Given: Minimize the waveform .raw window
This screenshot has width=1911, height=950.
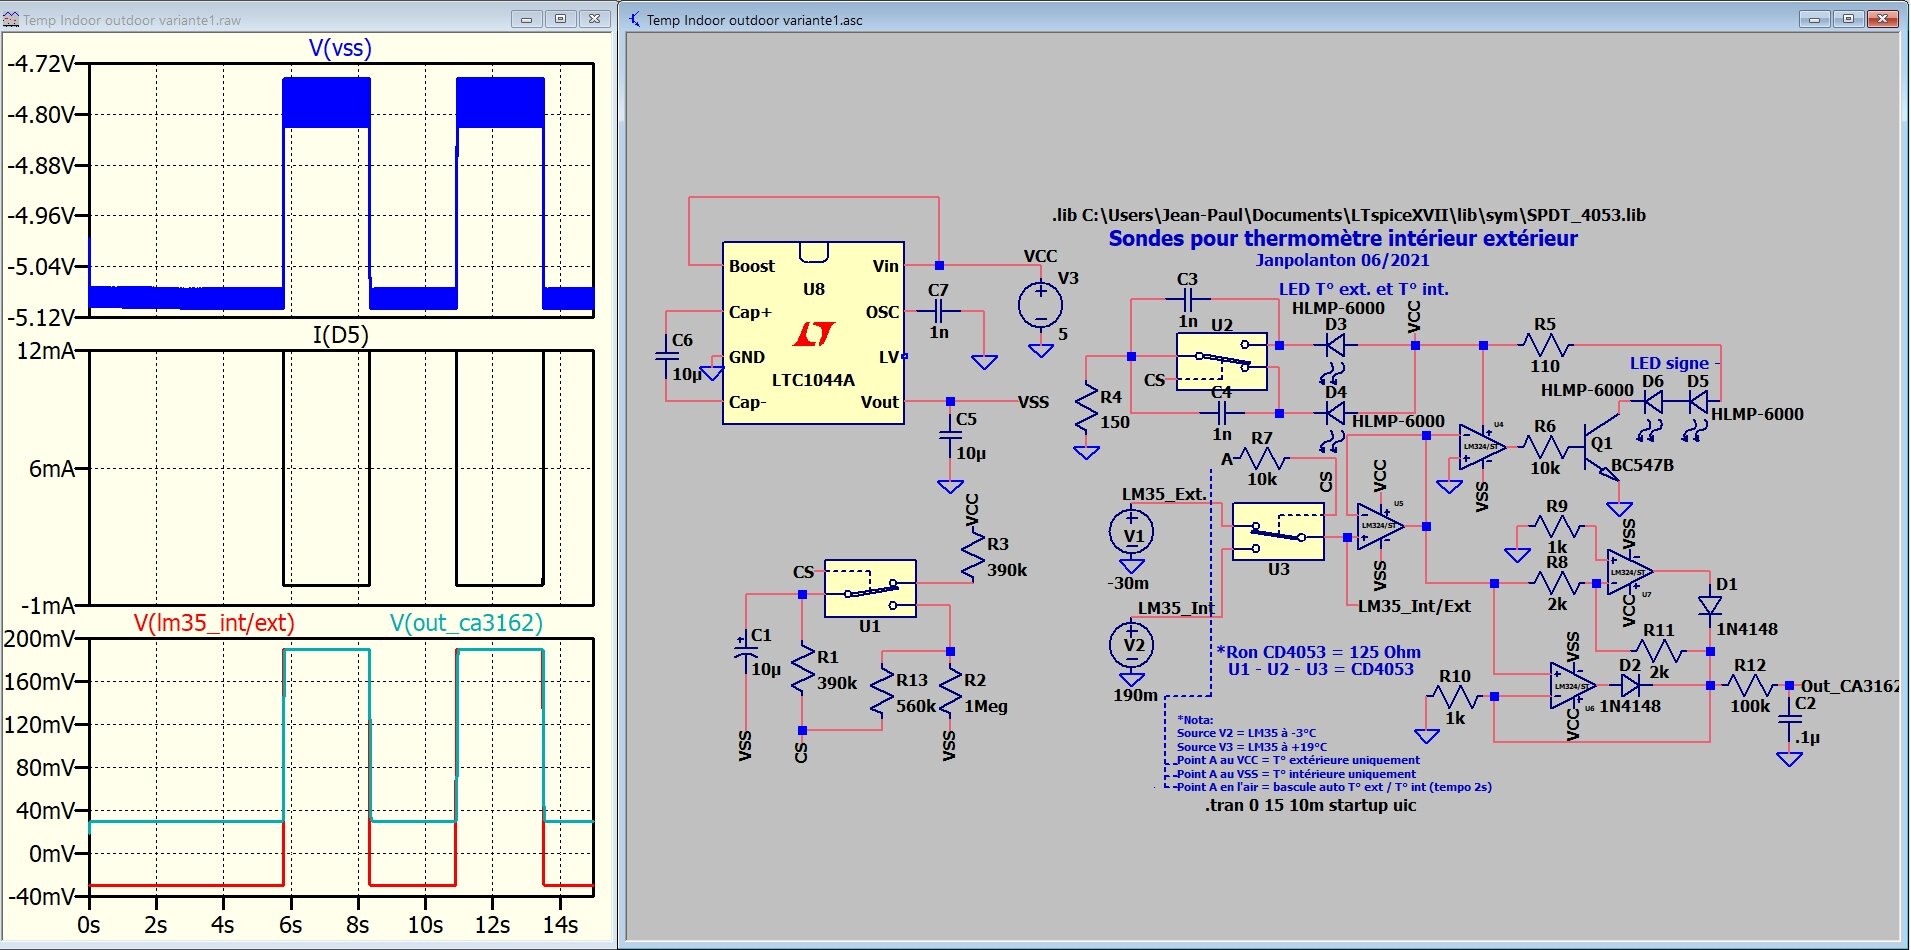Looking at the screenshot, I should coord(526,19).
